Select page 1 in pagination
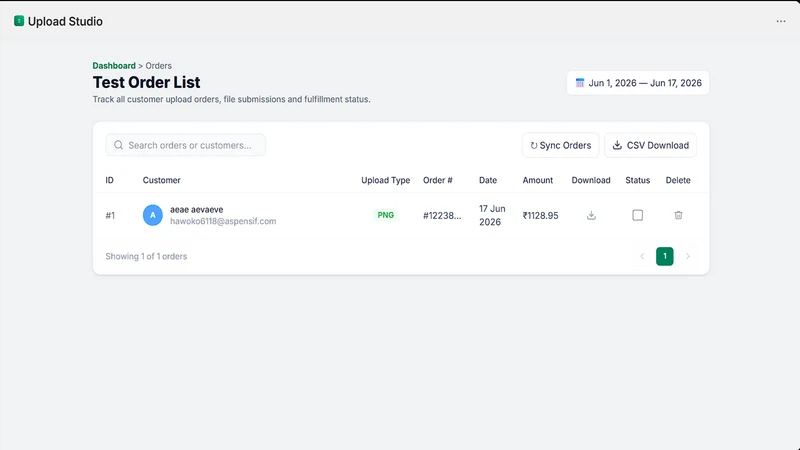Viewport: 800px width, 450px height. 664,256
